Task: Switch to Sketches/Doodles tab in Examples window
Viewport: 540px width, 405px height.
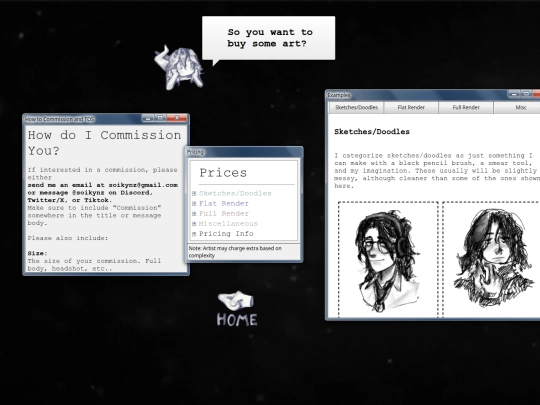Action: coord(356,107)
